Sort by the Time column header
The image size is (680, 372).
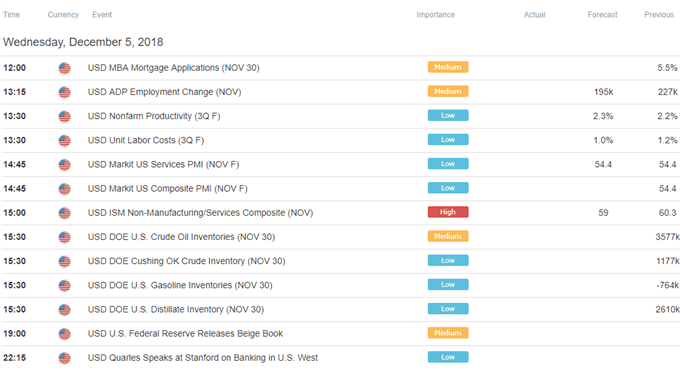coord(11,15)
